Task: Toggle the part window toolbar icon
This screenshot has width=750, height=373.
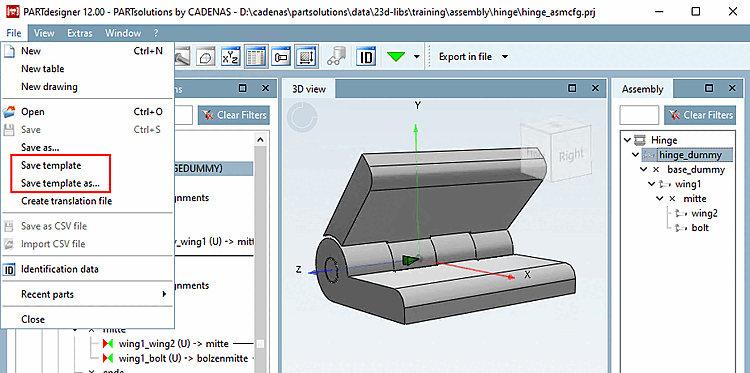Action: point(281,57)
